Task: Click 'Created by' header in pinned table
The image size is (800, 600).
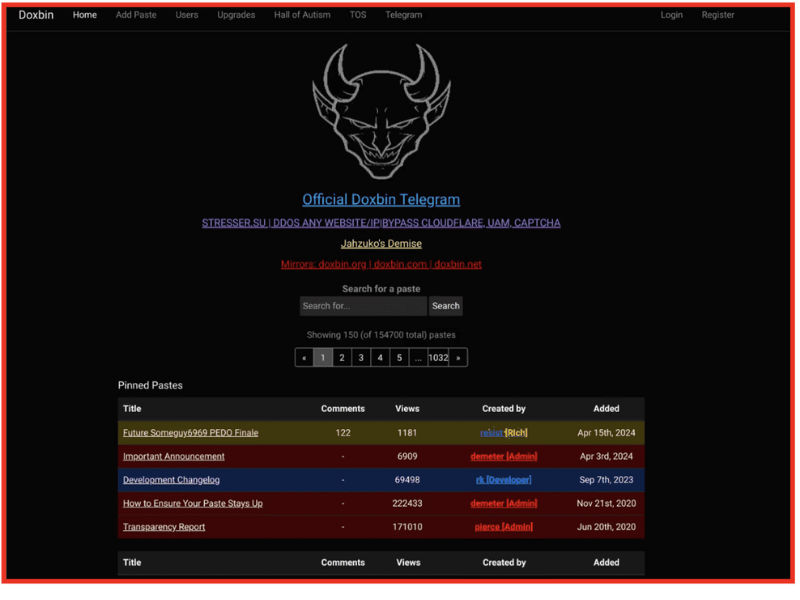Action: coord(504,409)
